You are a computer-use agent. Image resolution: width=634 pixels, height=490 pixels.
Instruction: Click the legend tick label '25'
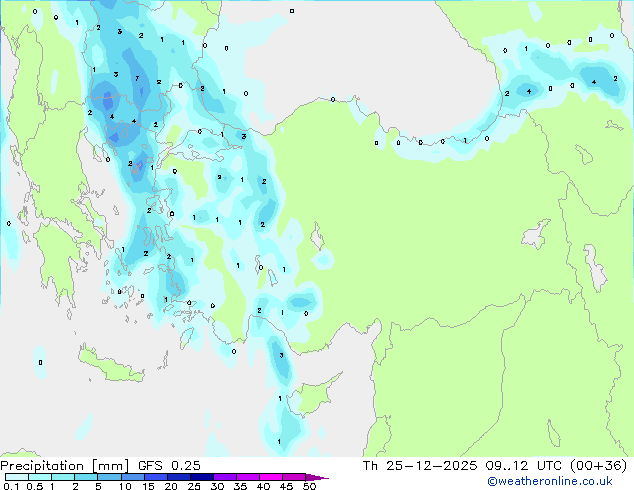194,486
